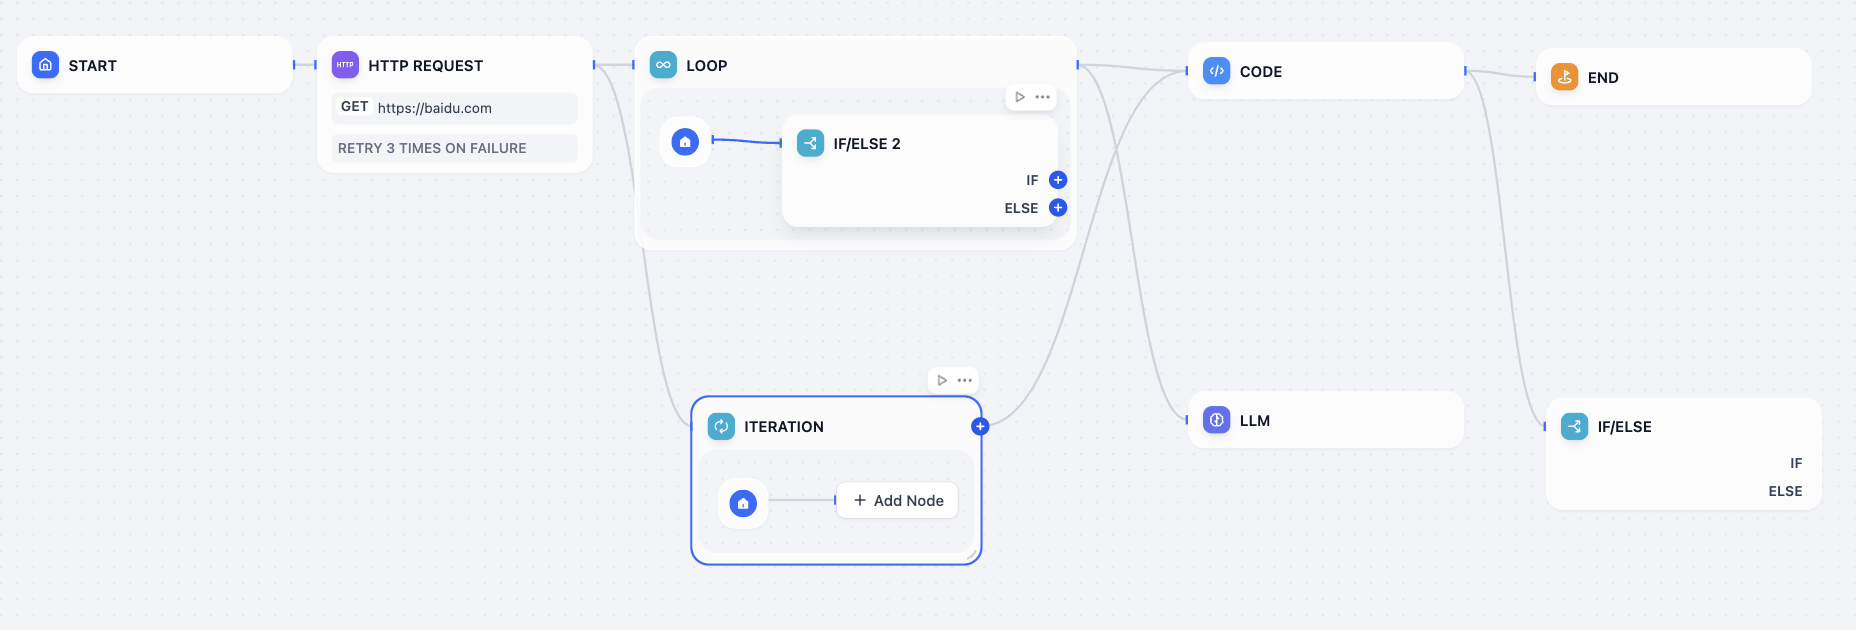This screenshot has width=1856, height=630.
Task: Select the LLM node icon
Action: coord(1216,420)
